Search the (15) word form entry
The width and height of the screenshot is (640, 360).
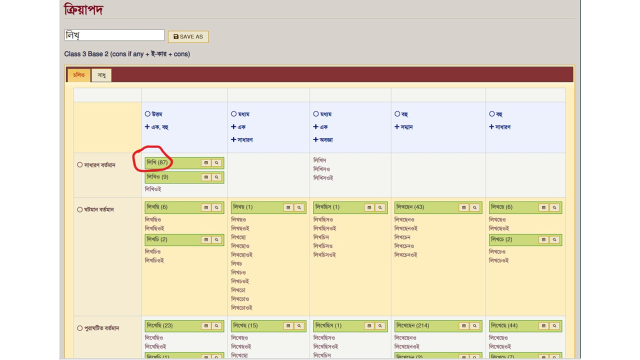tap(299, 326)
